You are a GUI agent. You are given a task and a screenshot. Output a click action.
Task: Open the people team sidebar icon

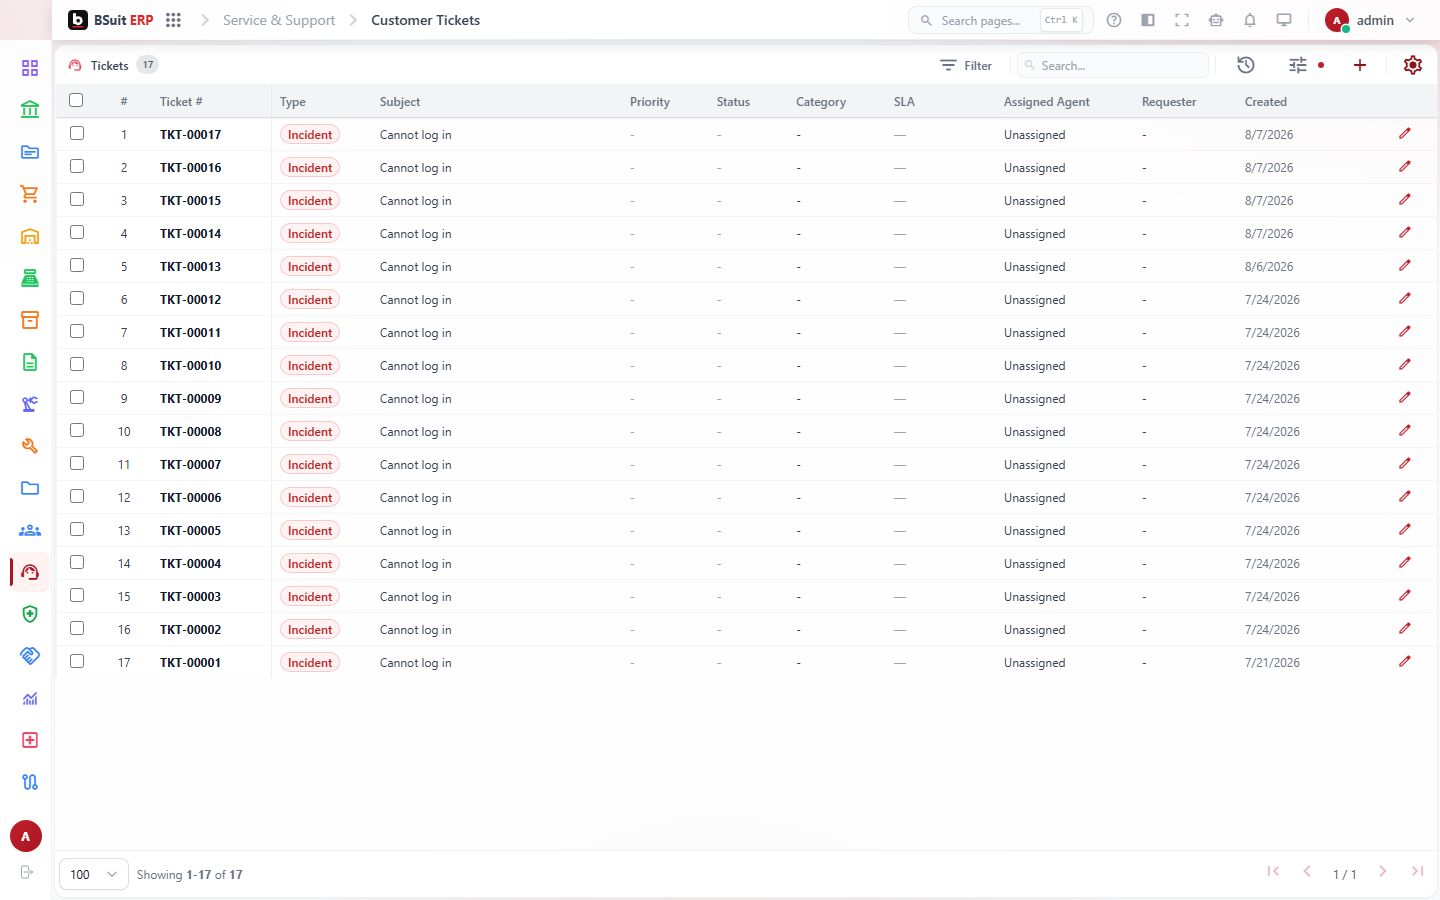point(30,530)
